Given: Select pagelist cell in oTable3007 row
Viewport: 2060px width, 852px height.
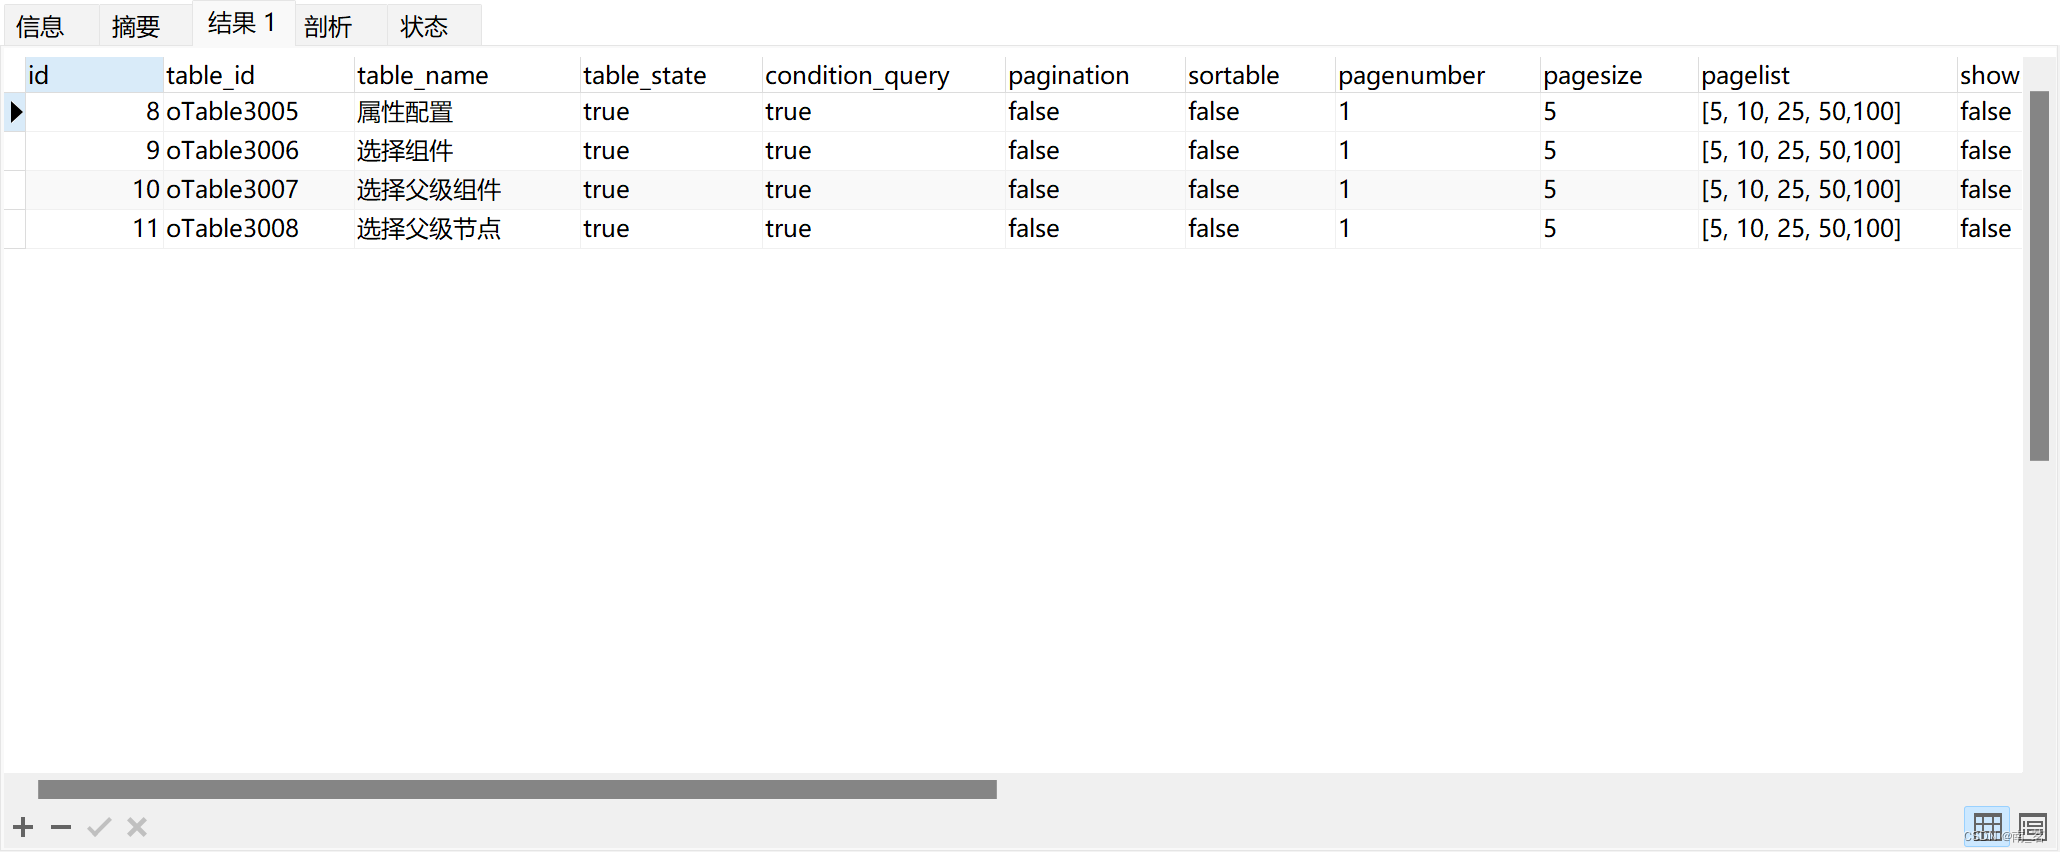Looking at the screenshot, I should coord(1828,189).
